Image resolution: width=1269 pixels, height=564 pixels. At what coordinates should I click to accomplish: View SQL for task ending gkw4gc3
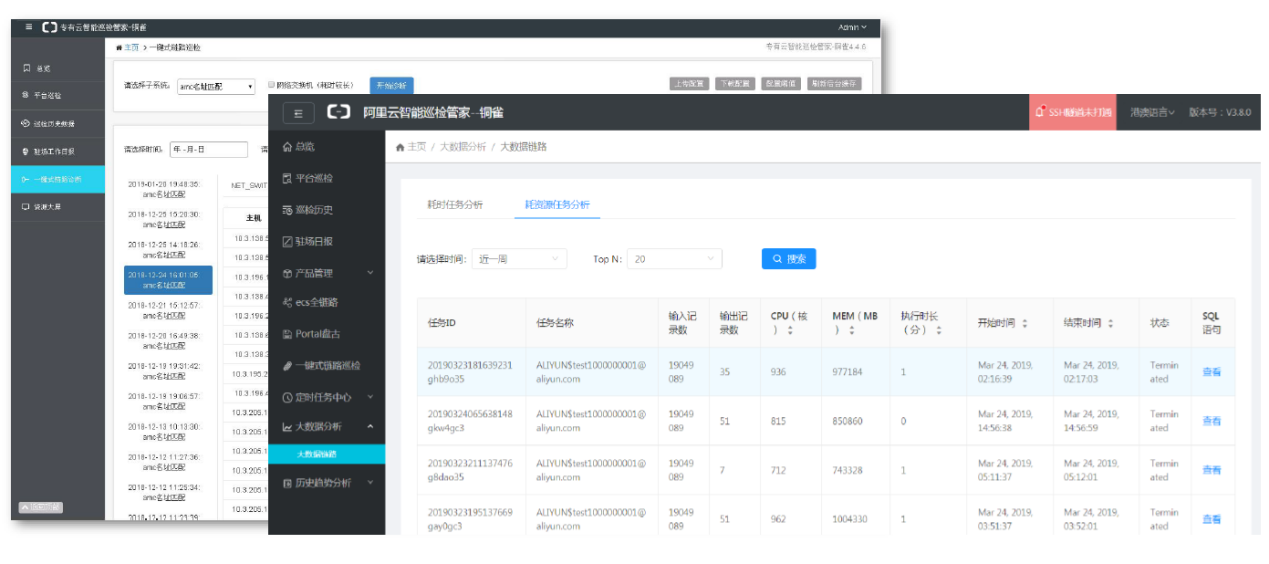click(x=1212, y=421)
